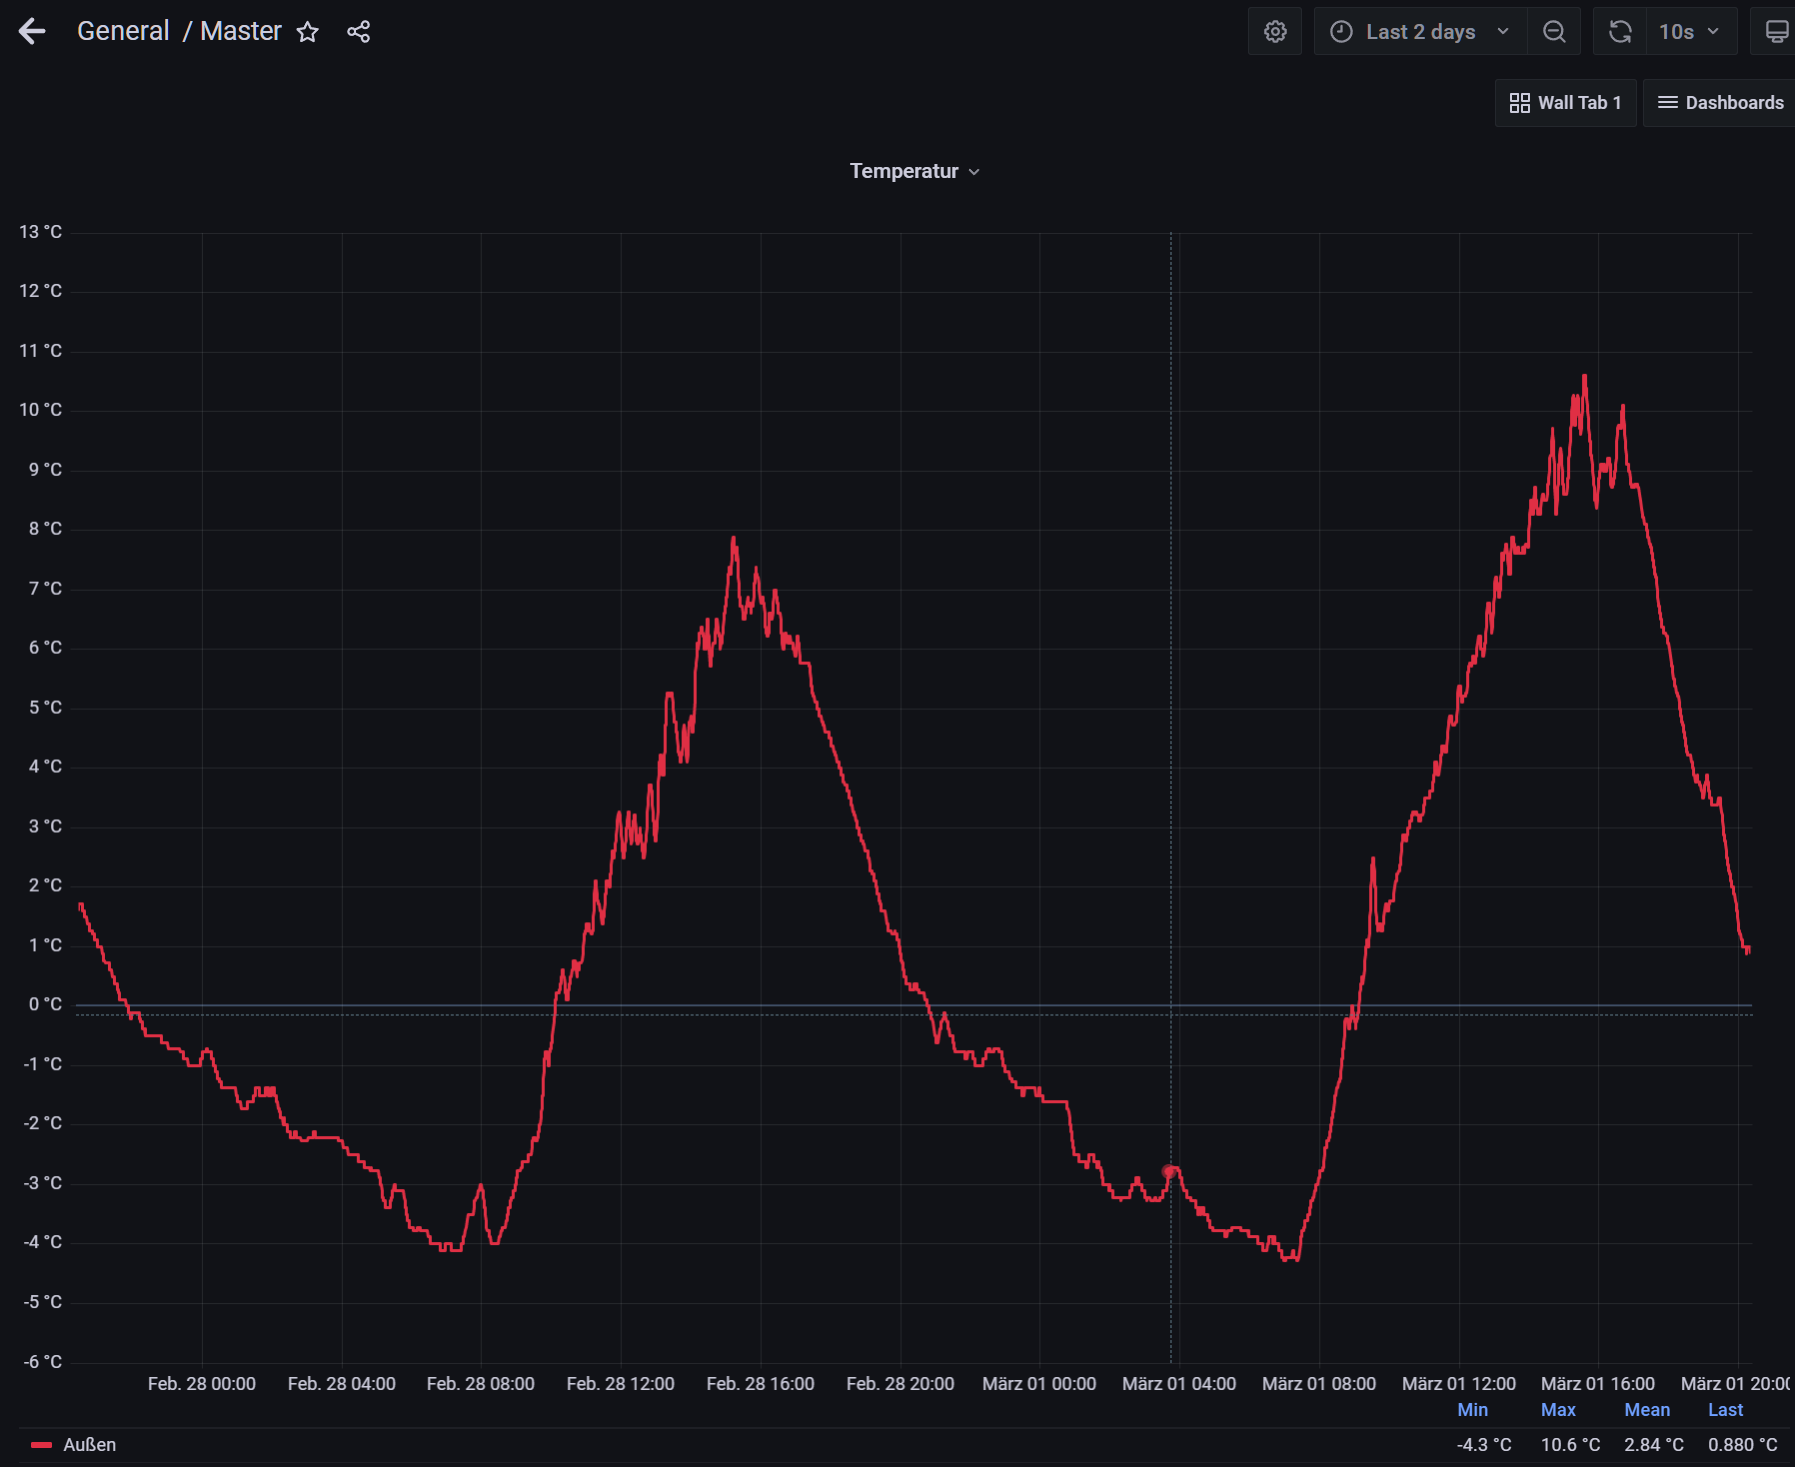1795x1467 pixels.
Task: Go back using the left arrow icon
Action: click(x=32, y=31)
